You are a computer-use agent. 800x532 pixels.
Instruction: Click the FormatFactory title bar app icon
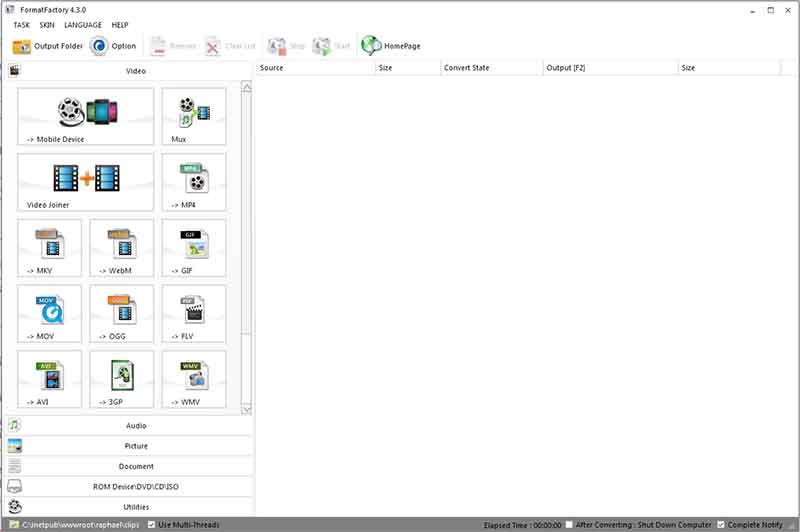pyautogui.click(x=10, y=10)
